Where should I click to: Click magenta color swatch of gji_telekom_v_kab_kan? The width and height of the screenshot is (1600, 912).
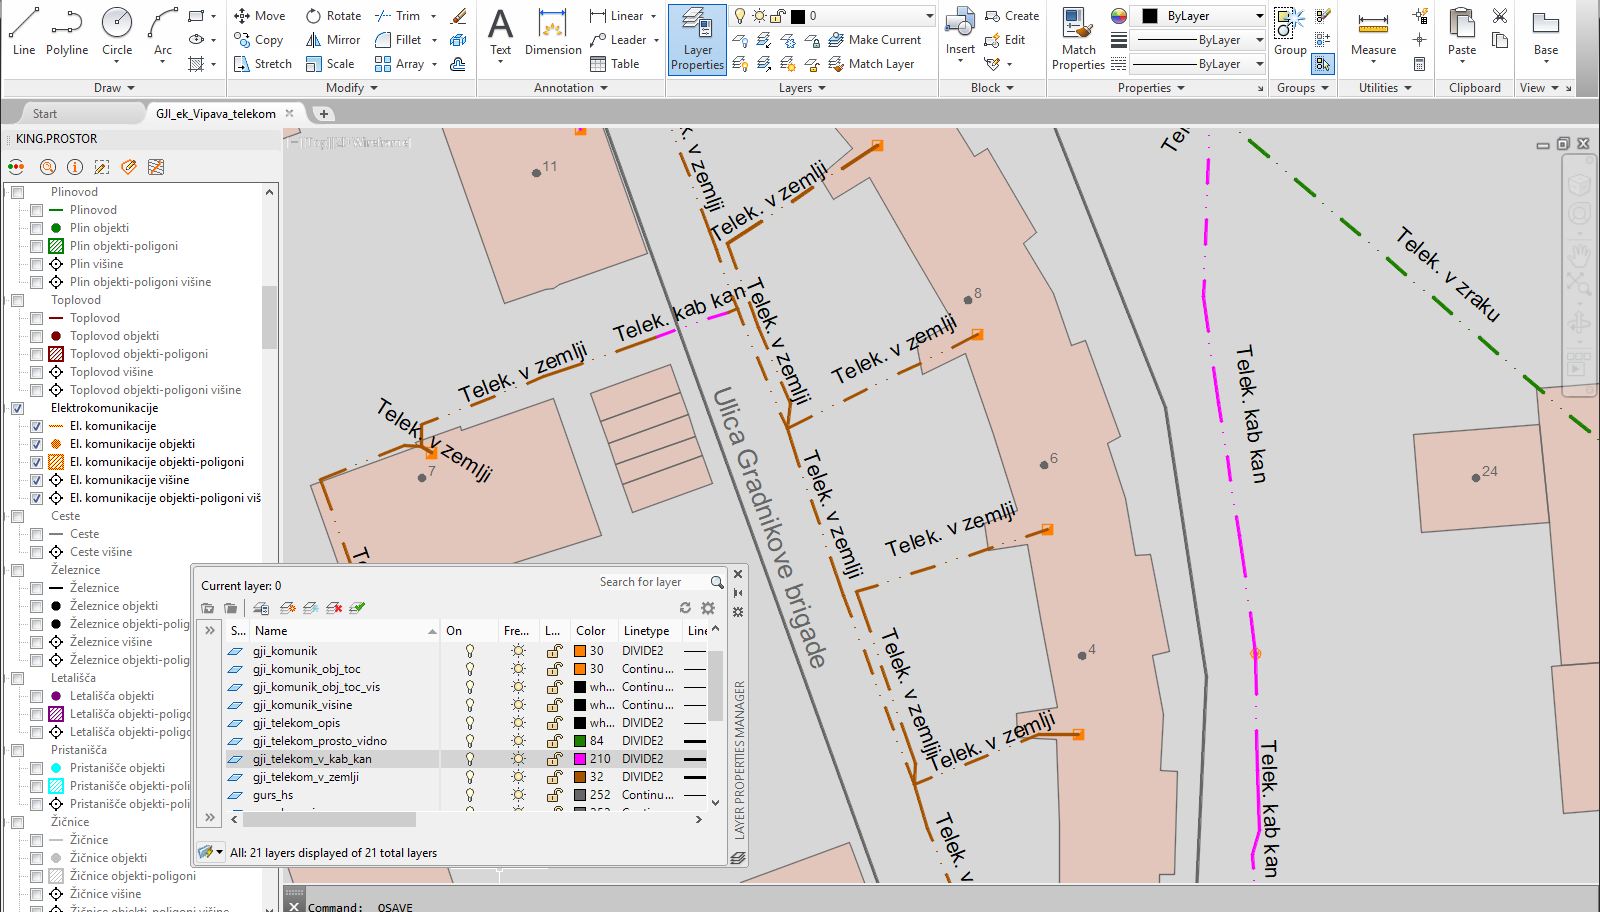coord(580,759)
